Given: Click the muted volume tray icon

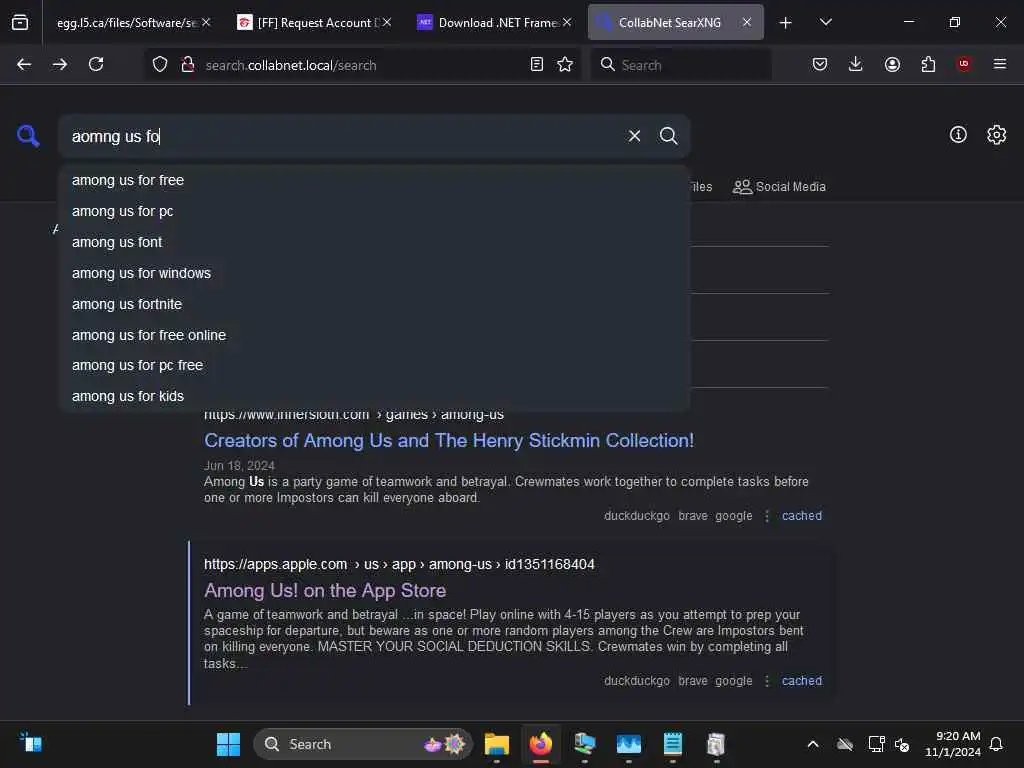Looking at the screenshot, I should [x=902, y=744].
